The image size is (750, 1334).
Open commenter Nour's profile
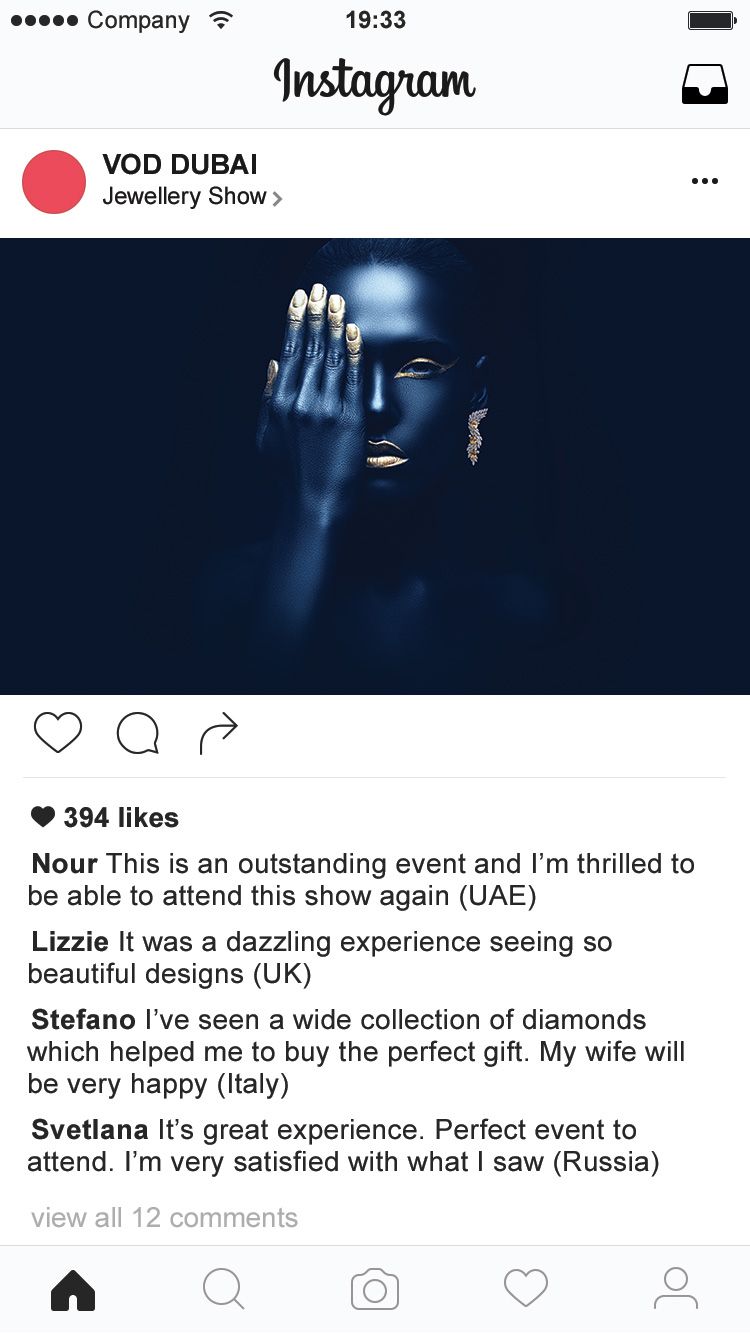click(65, 864)
